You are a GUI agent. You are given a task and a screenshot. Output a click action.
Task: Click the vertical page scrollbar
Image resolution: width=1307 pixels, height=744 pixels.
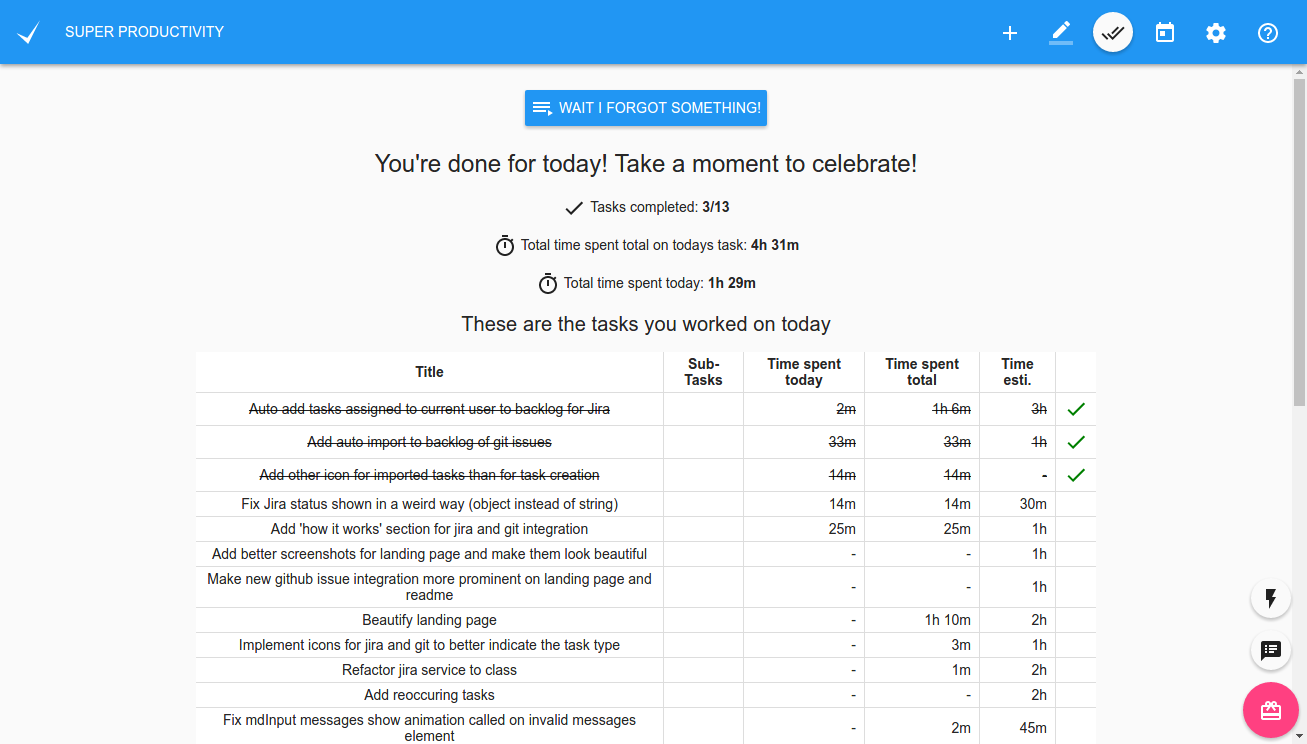1299,240
